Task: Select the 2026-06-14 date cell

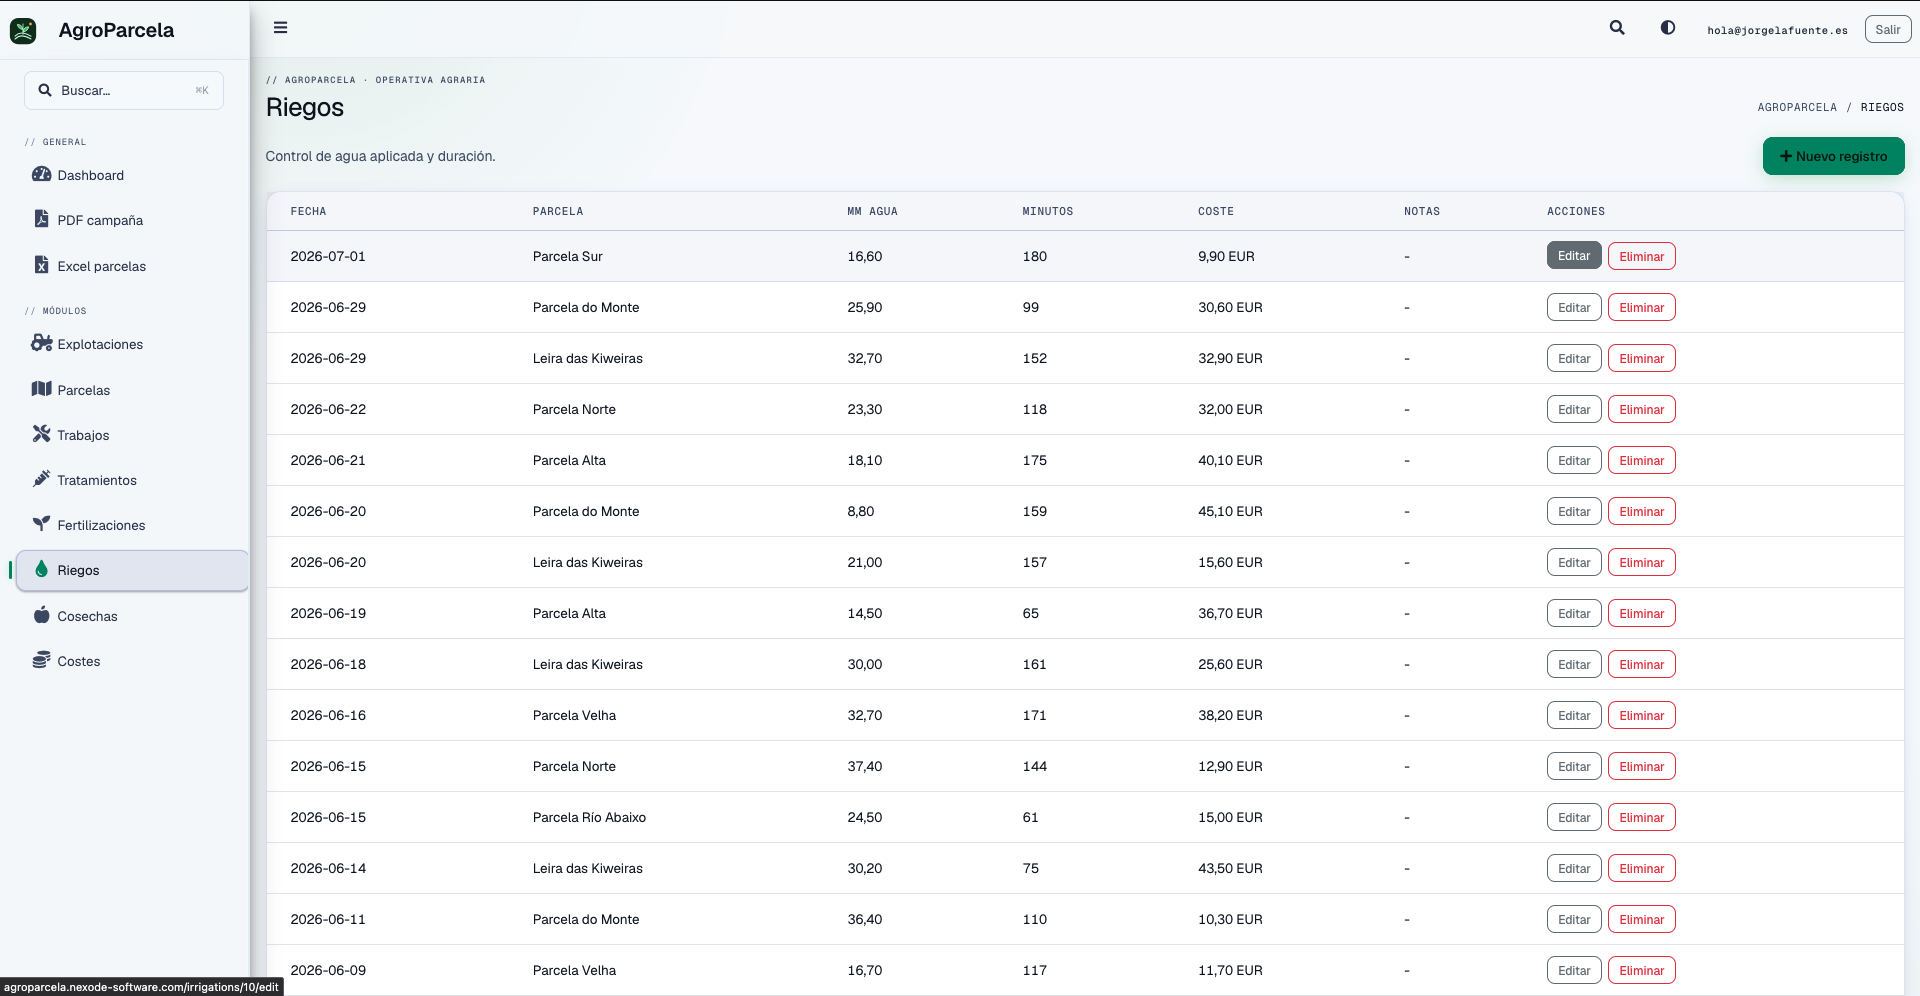Action: click(328, 868)
